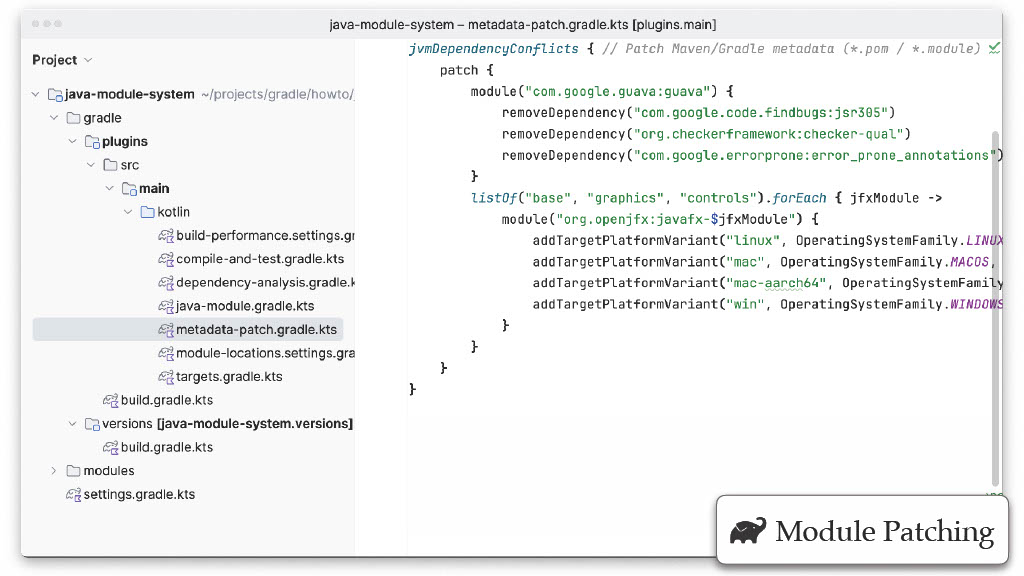Image resolution: width=1024 pixels, height=576 pixels.
Task: Select metadata-patch.gradle.kts in the tree
Action: [256, 330]
